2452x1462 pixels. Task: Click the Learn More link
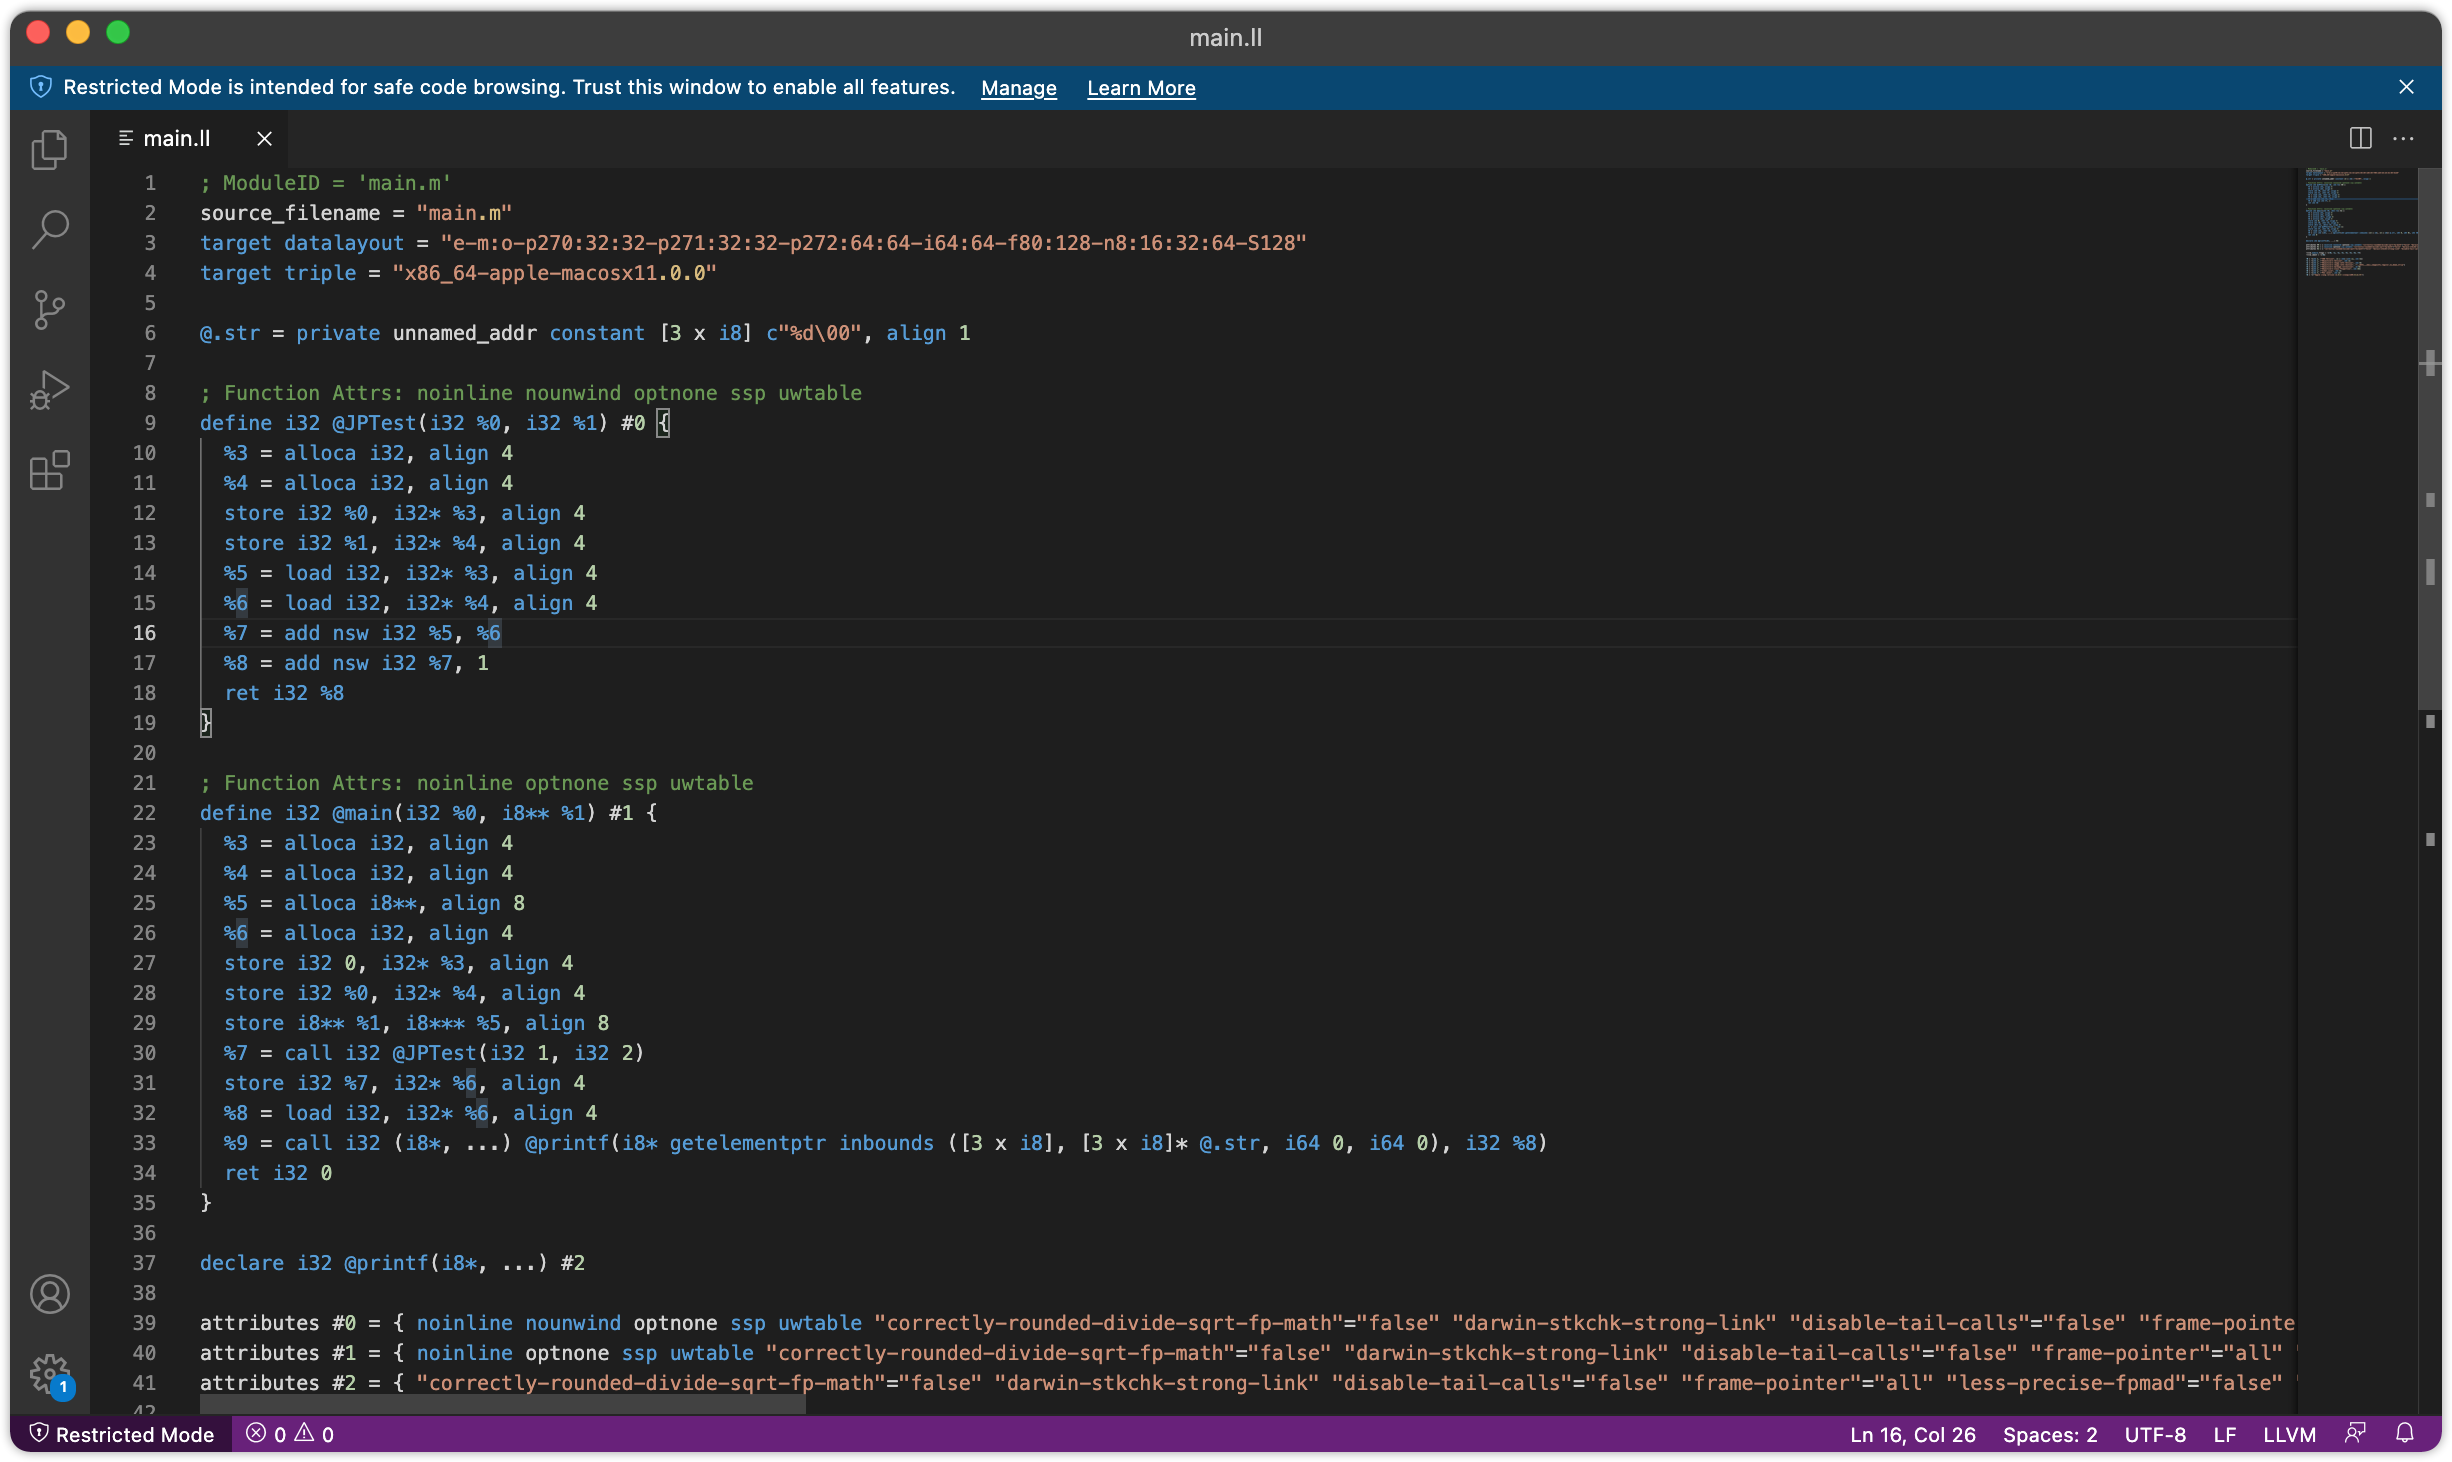coord(1141,88)
